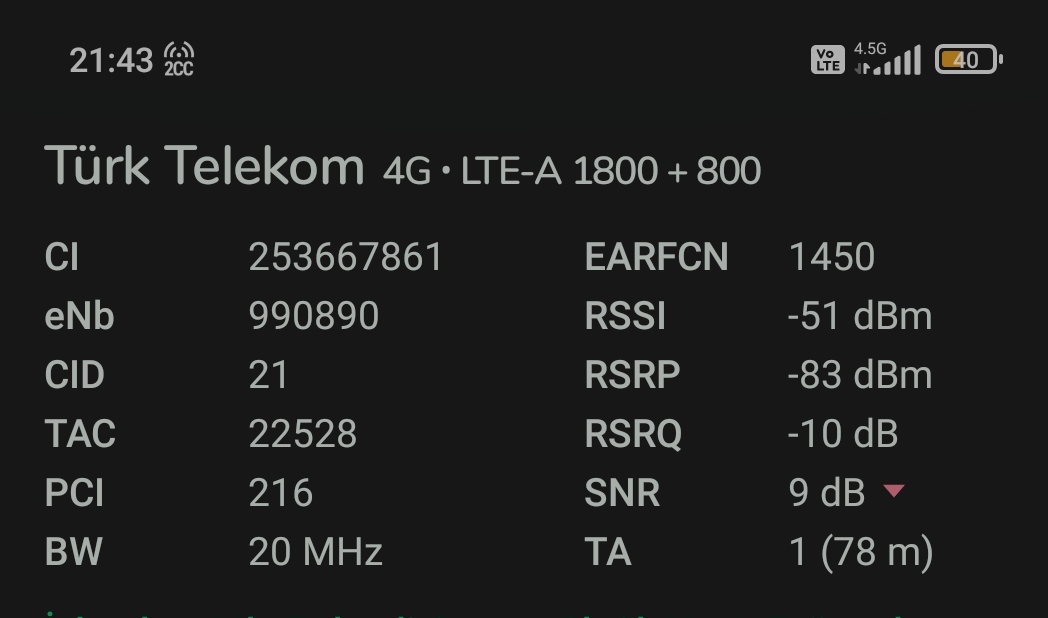This screenshot has height=618, width=1048.
Task: Select the PCI value 216
Action: (281, 492)
